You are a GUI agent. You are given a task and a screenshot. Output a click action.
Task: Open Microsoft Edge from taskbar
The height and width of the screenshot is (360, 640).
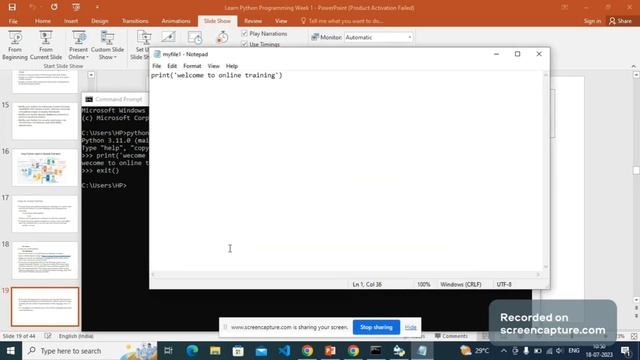point(192,351)
